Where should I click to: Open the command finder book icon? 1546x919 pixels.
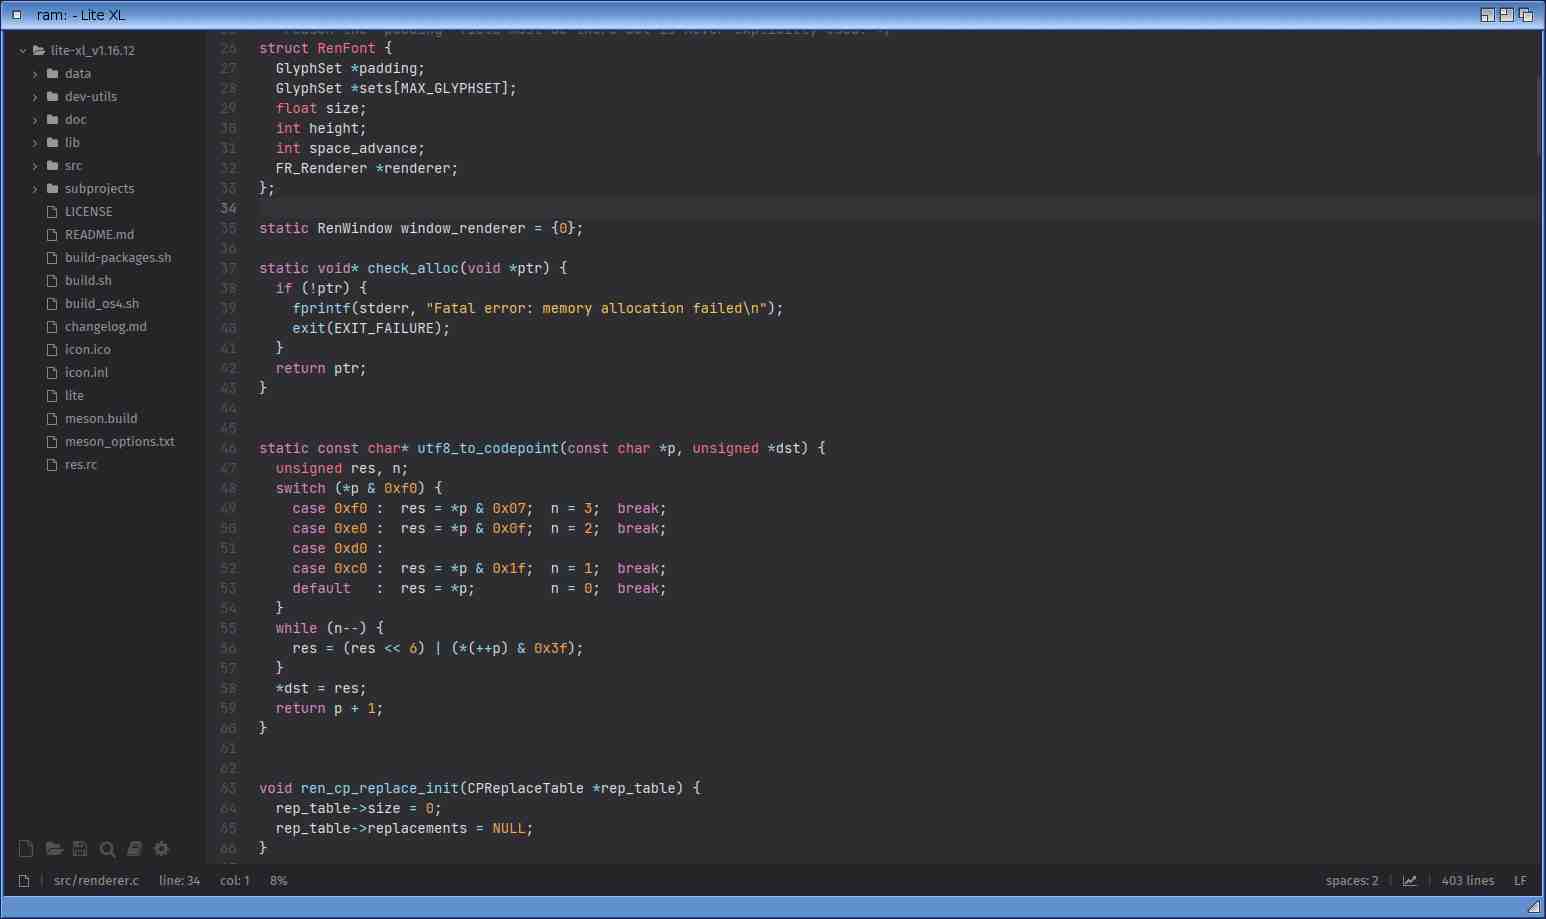[x=134, y=849]
